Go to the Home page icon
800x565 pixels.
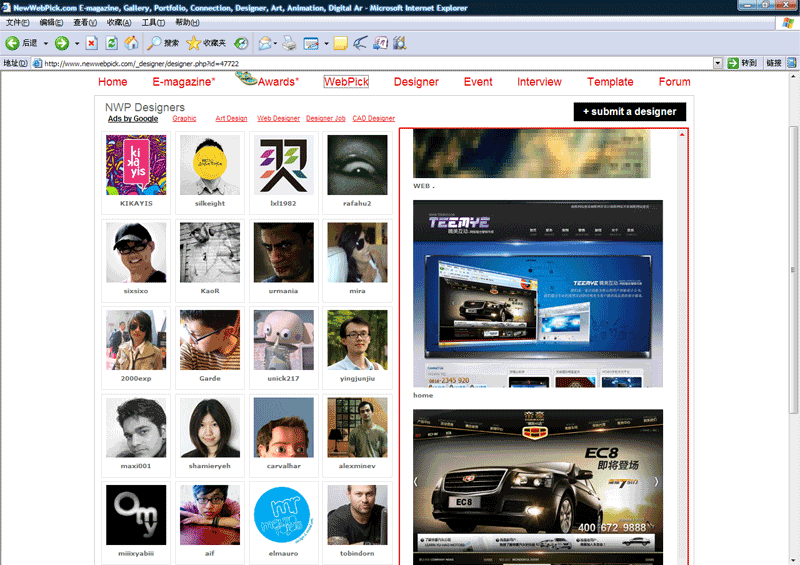131,43
